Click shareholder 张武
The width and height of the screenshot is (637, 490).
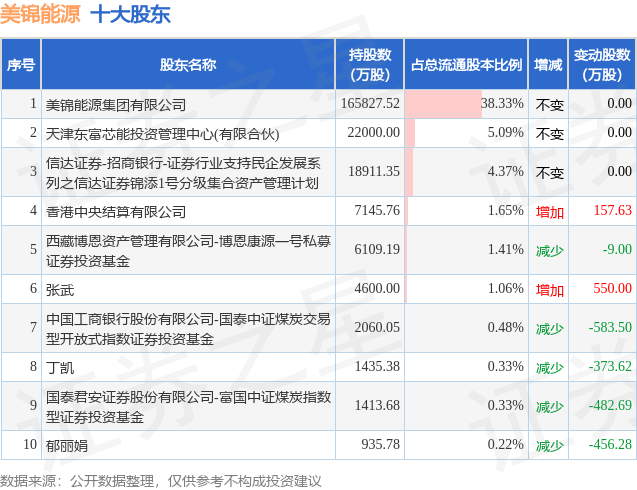tap(60, 290)
